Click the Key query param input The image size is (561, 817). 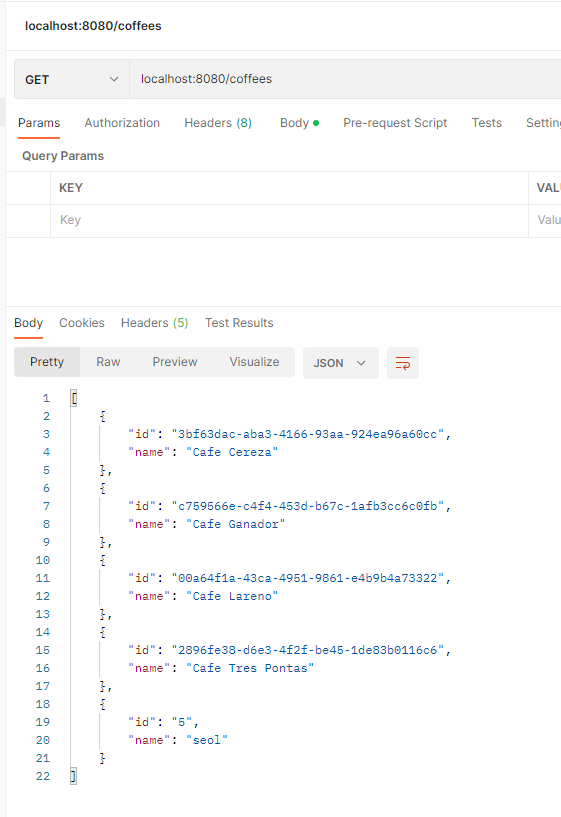[x=289, y=220]
